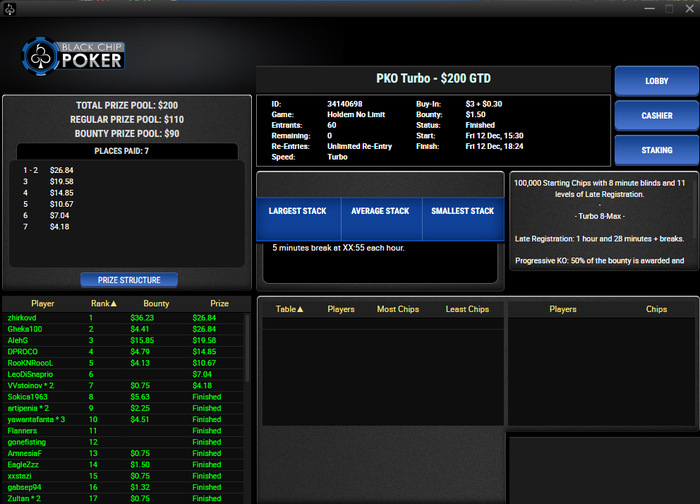Screen dimensions: 700x504
Task: Select player EagleZzz row
Action: pos(124,464)
